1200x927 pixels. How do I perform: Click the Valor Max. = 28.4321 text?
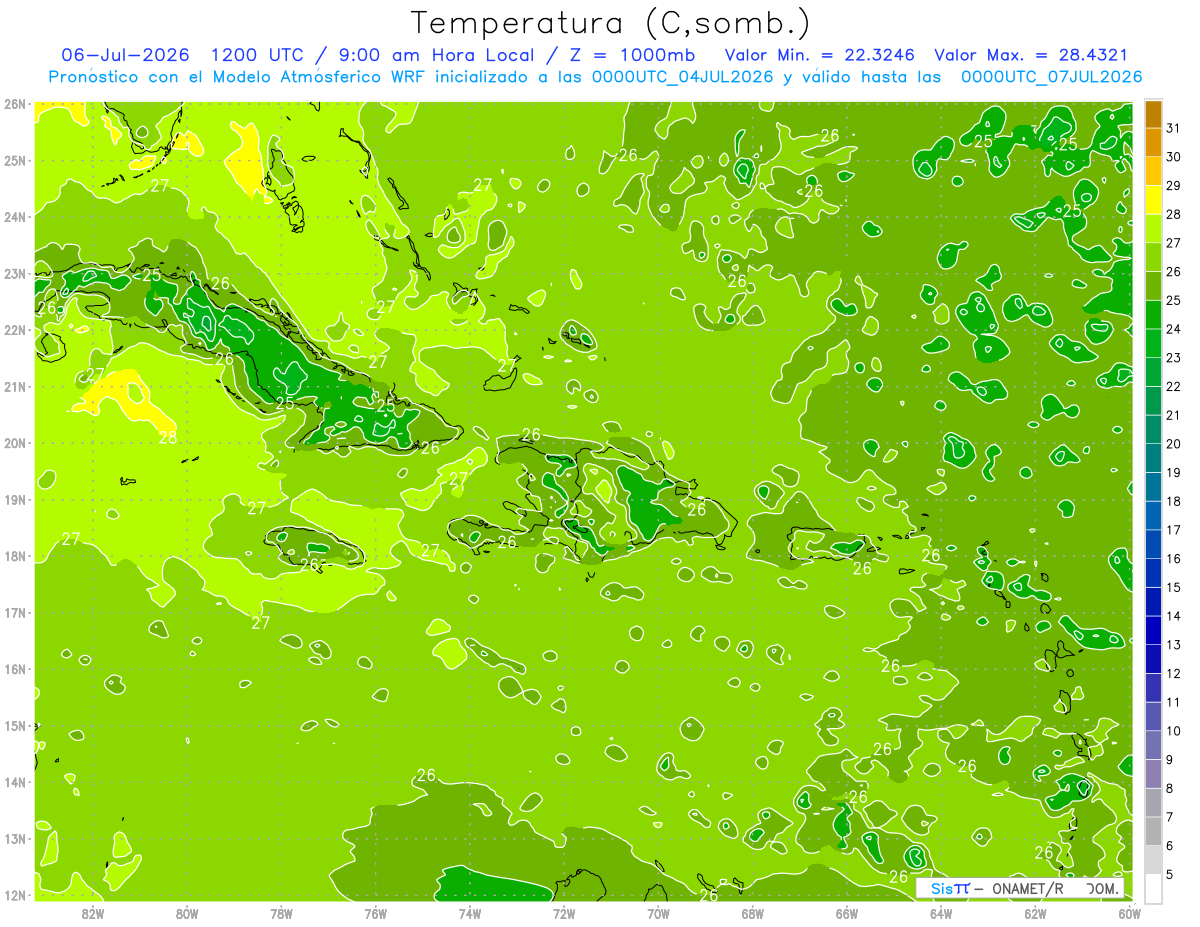pos(1031,55)
